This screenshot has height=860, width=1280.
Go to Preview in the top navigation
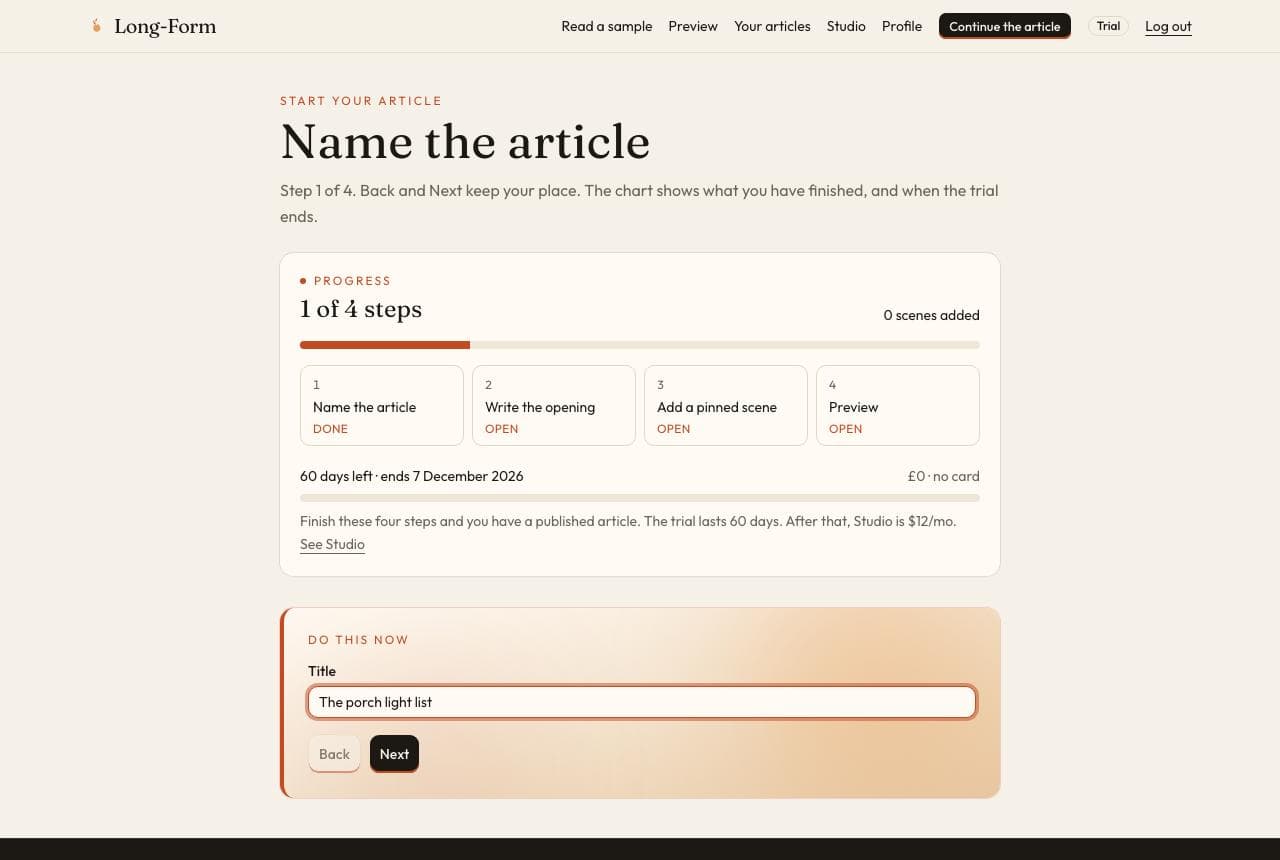[x=693, y=26]
